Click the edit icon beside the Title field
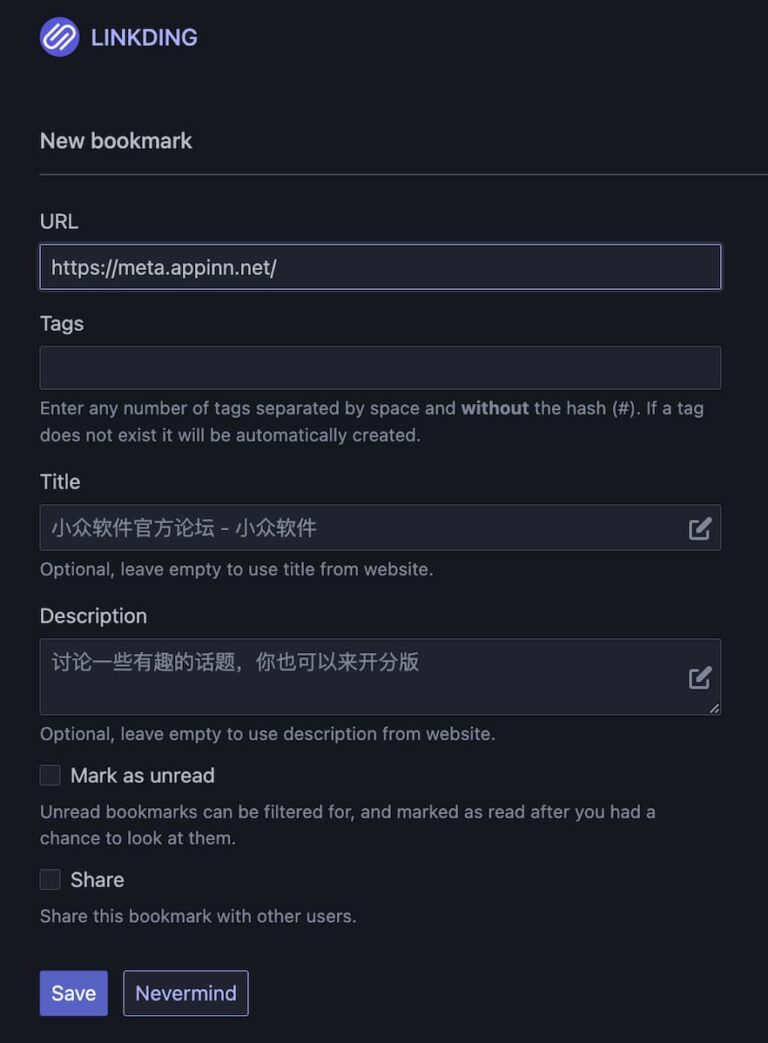The width and height of the screenshot is (768, 1043). tap(699, 528)
